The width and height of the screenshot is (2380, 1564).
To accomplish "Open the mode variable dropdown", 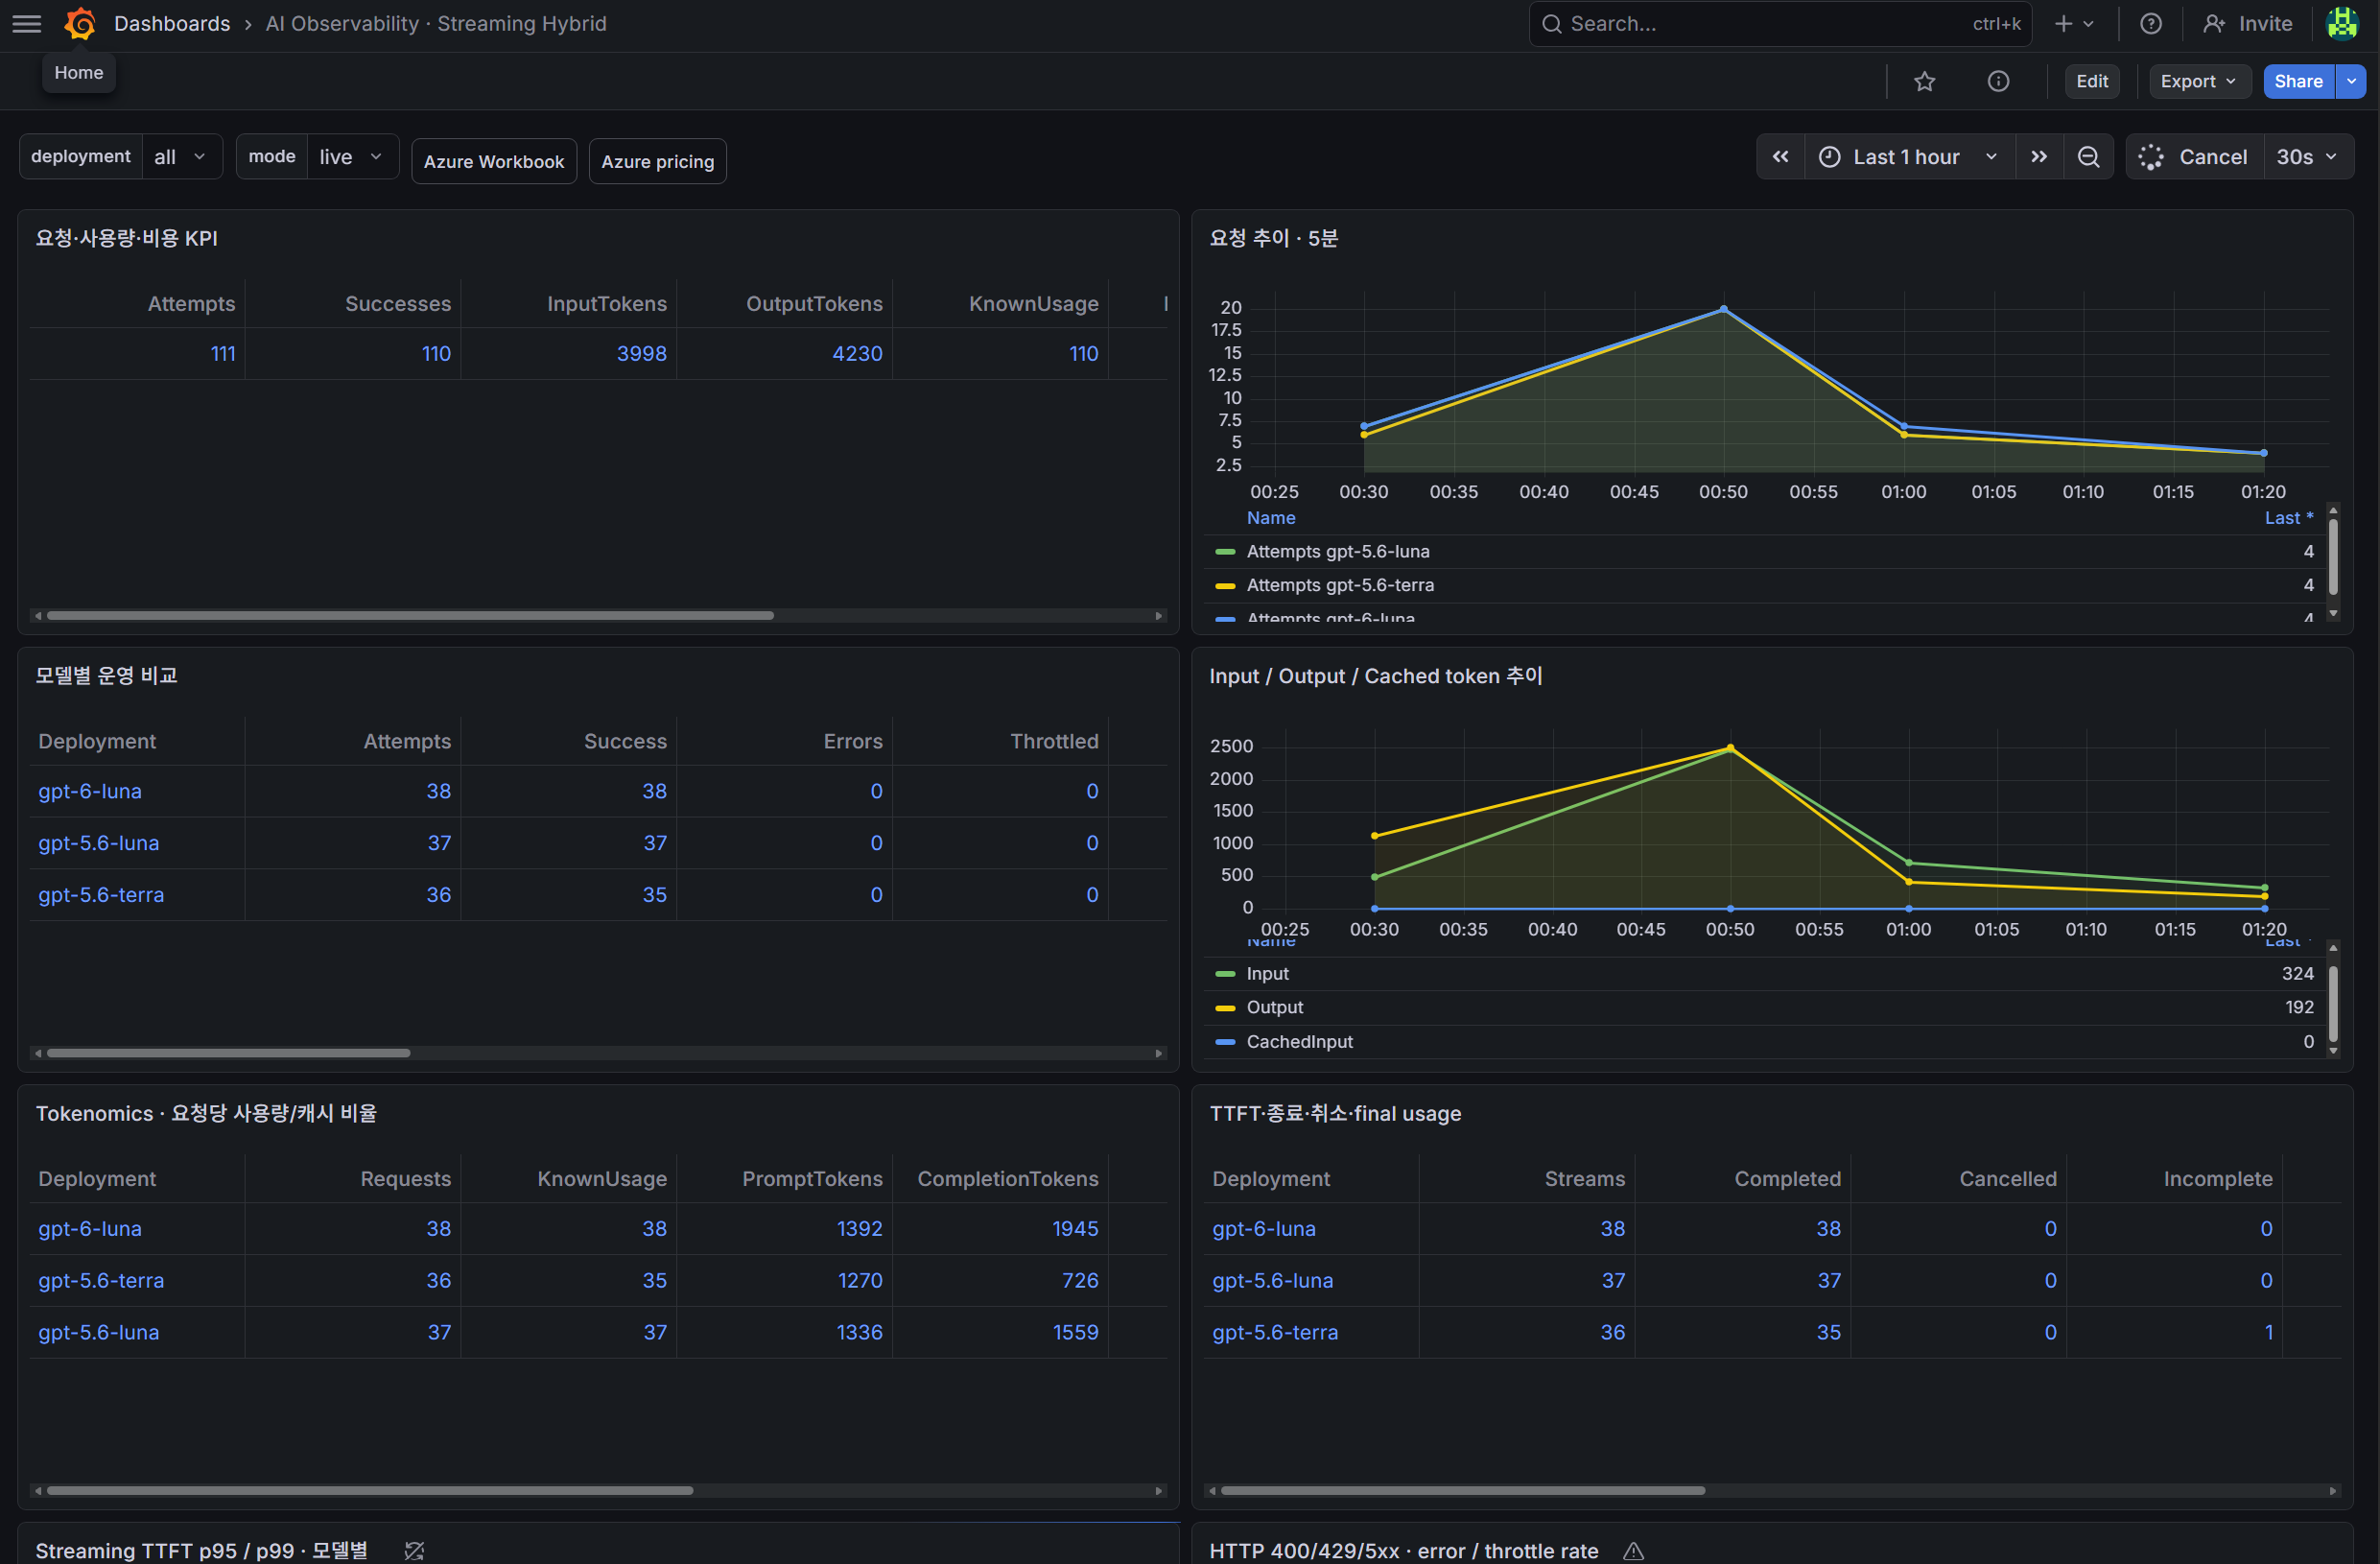I will [x=351, y=157].
